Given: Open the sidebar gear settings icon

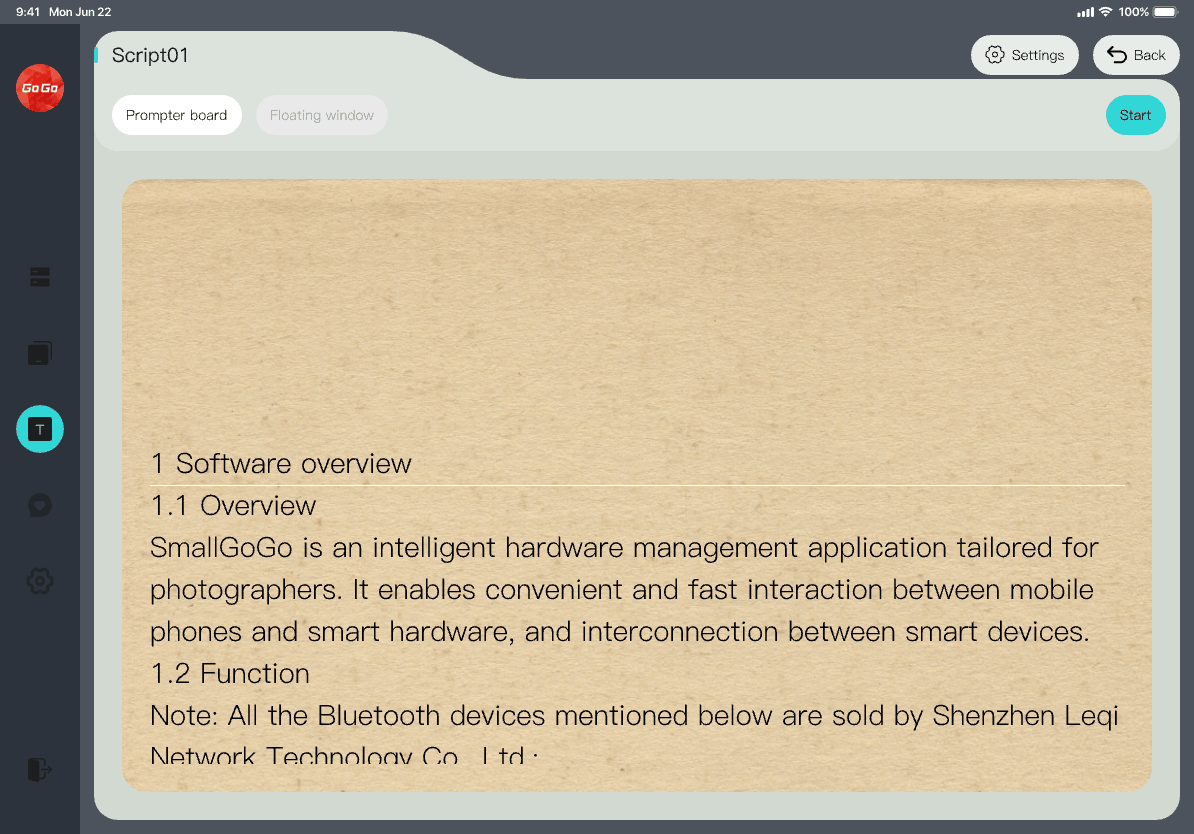Looking at the screenshot, I should click(40, 581).
